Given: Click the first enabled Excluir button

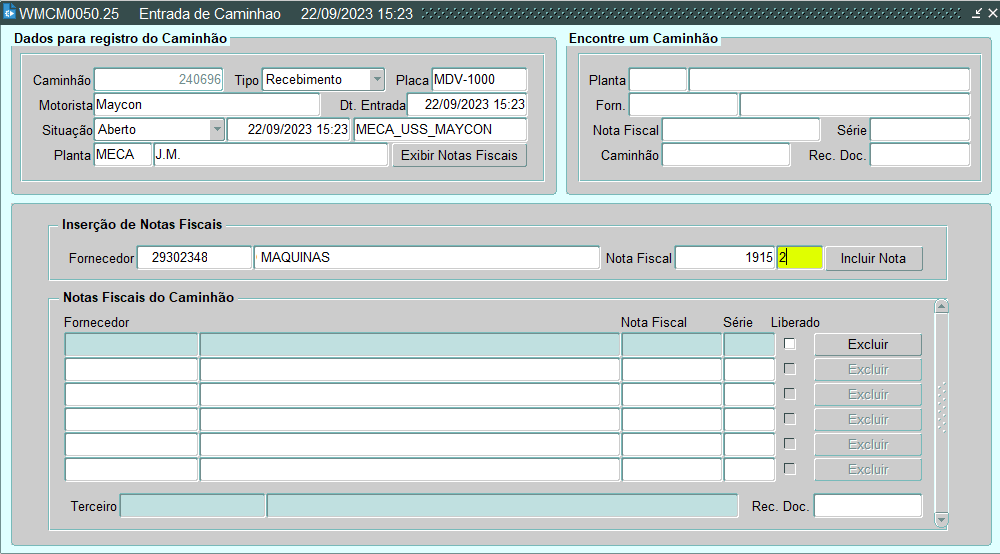Looking at the screenshot, I should [867, 344].
